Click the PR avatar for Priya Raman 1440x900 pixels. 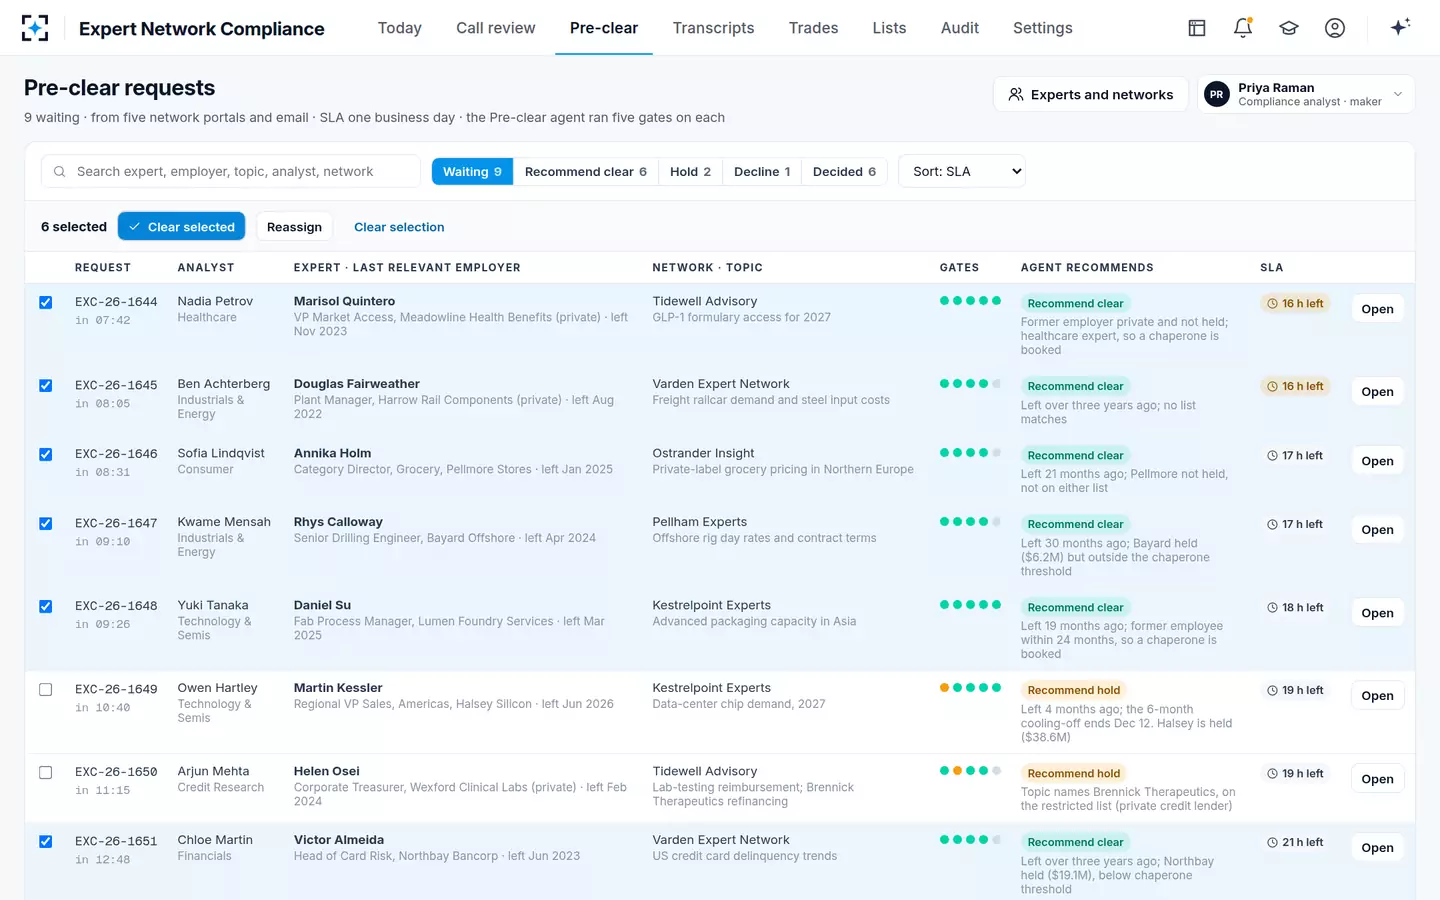click(1217, 95)
